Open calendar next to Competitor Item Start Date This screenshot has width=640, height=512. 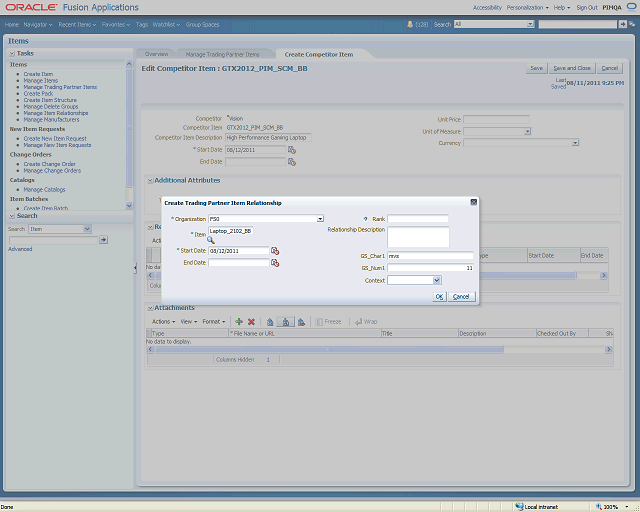(x=292, y=149)
